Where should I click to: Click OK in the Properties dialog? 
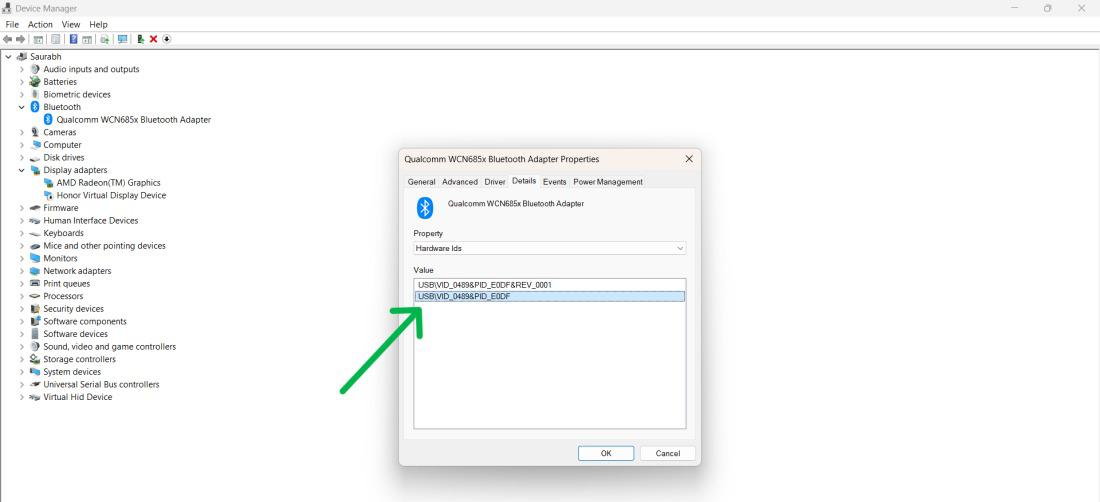(606, 453)
